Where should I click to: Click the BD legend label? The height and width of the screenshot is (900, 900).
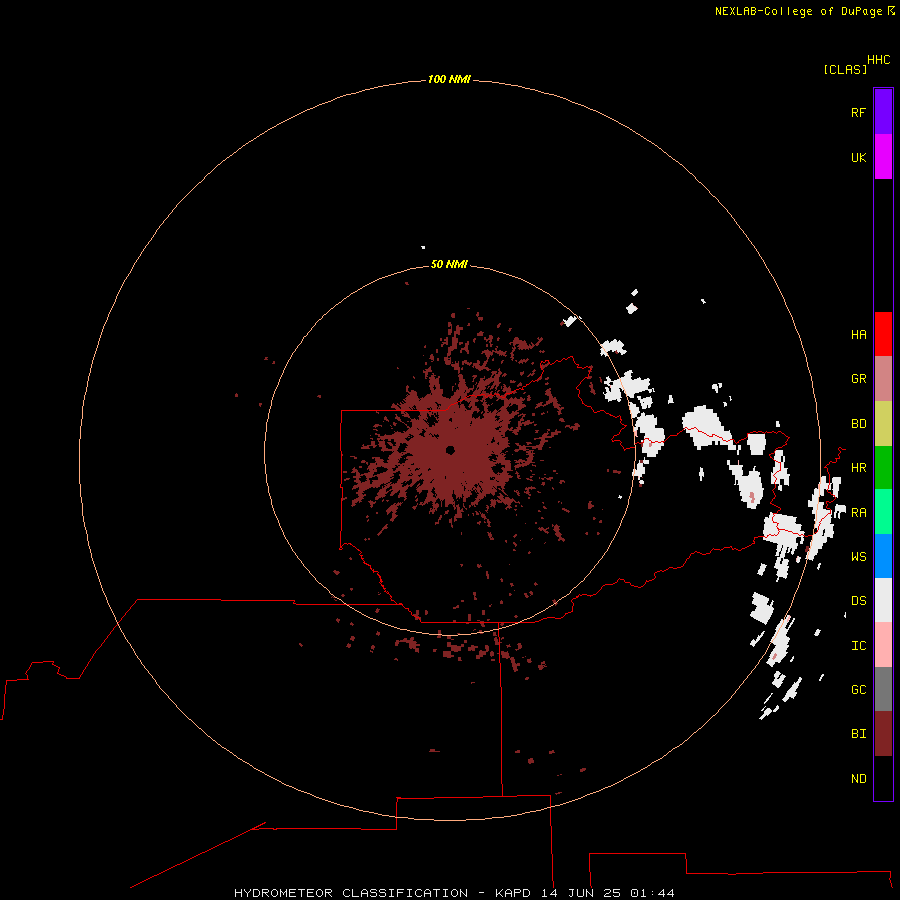click(x=858, y=424)
